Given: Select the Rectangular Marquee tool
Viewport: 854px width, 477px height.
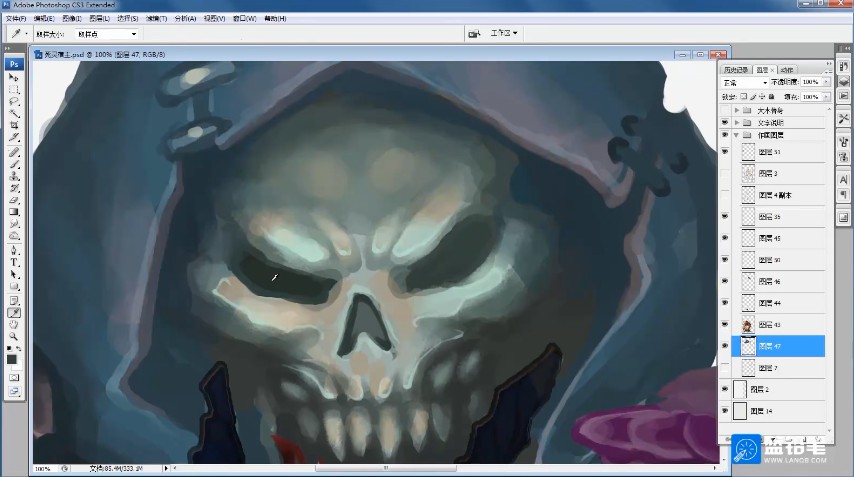Looking at the screenshot, I should (x=14, y=89).
